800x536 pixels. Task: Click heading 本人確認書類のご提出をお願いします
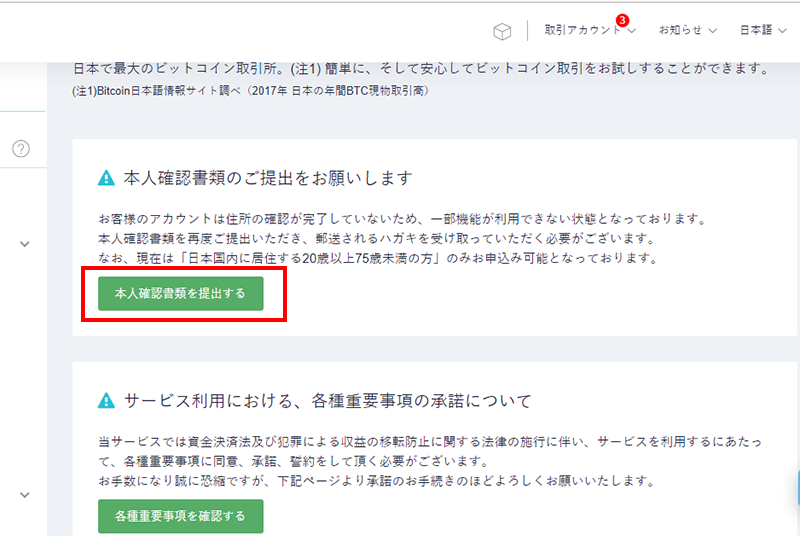tap(268, 178)
